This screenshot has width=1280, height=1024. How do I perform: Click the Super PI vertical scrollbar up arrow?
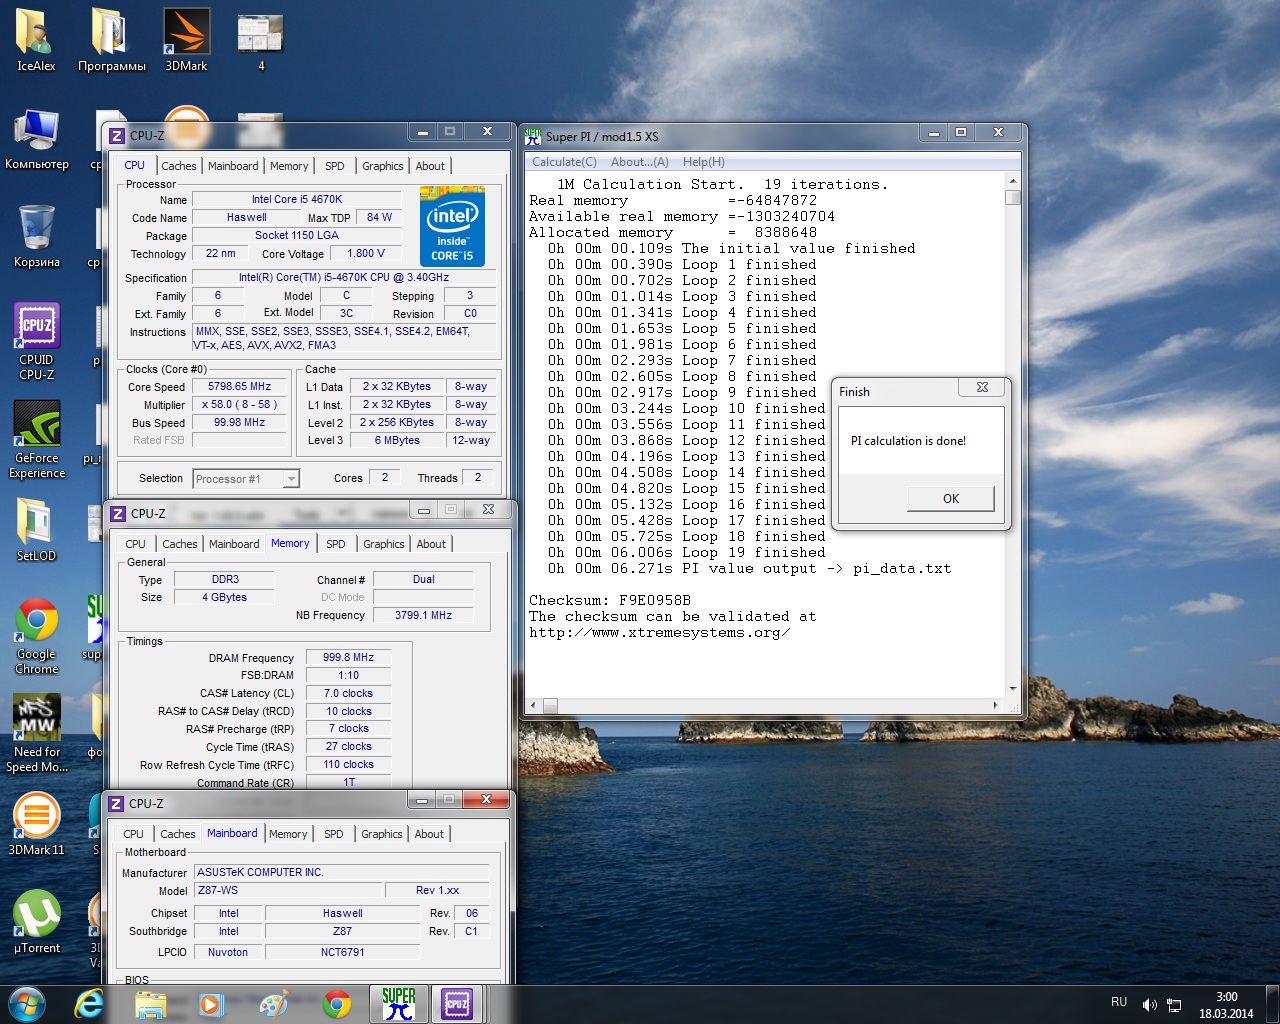point(1013,181)
